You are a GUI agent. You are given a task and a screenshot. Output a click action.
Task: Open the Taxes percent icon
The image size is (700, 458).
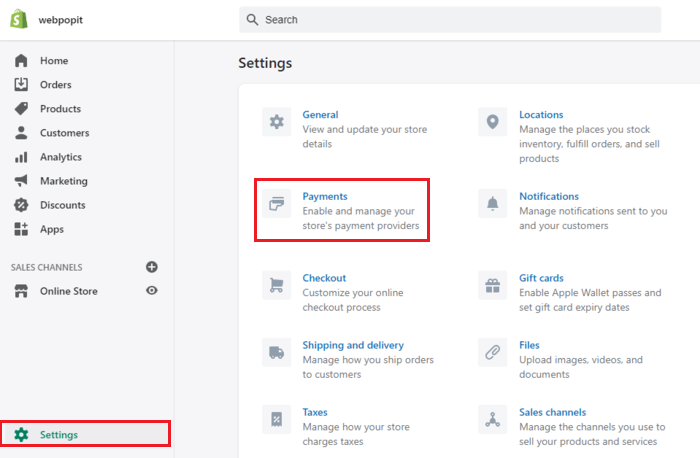[275, 419]
